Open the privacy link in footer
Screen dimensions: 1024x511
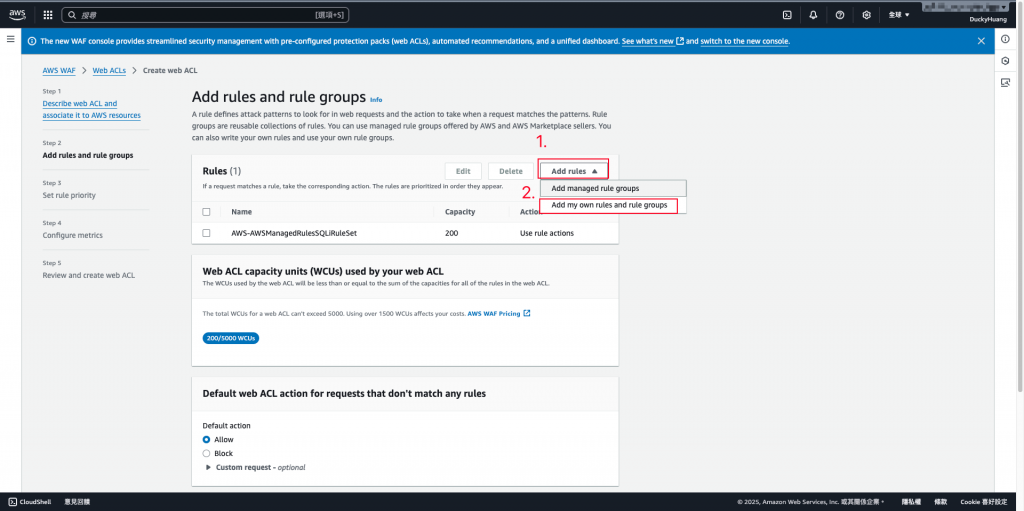coord(911,502)
